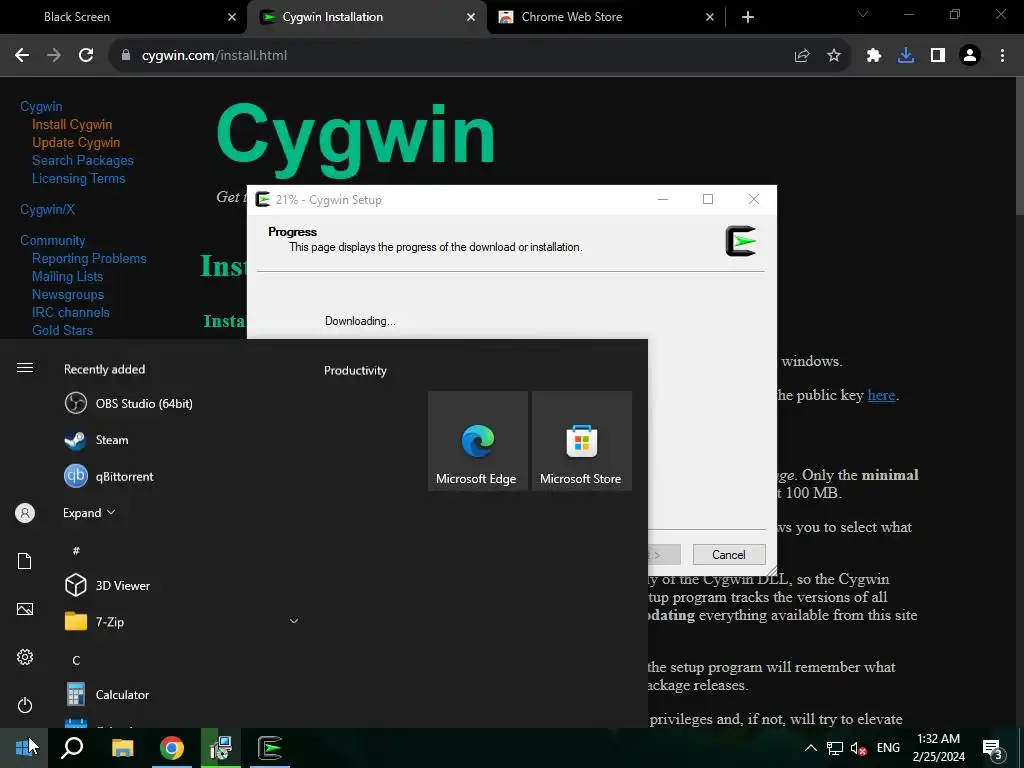Expand the Start menu hamburger icon

pos(25,368)
